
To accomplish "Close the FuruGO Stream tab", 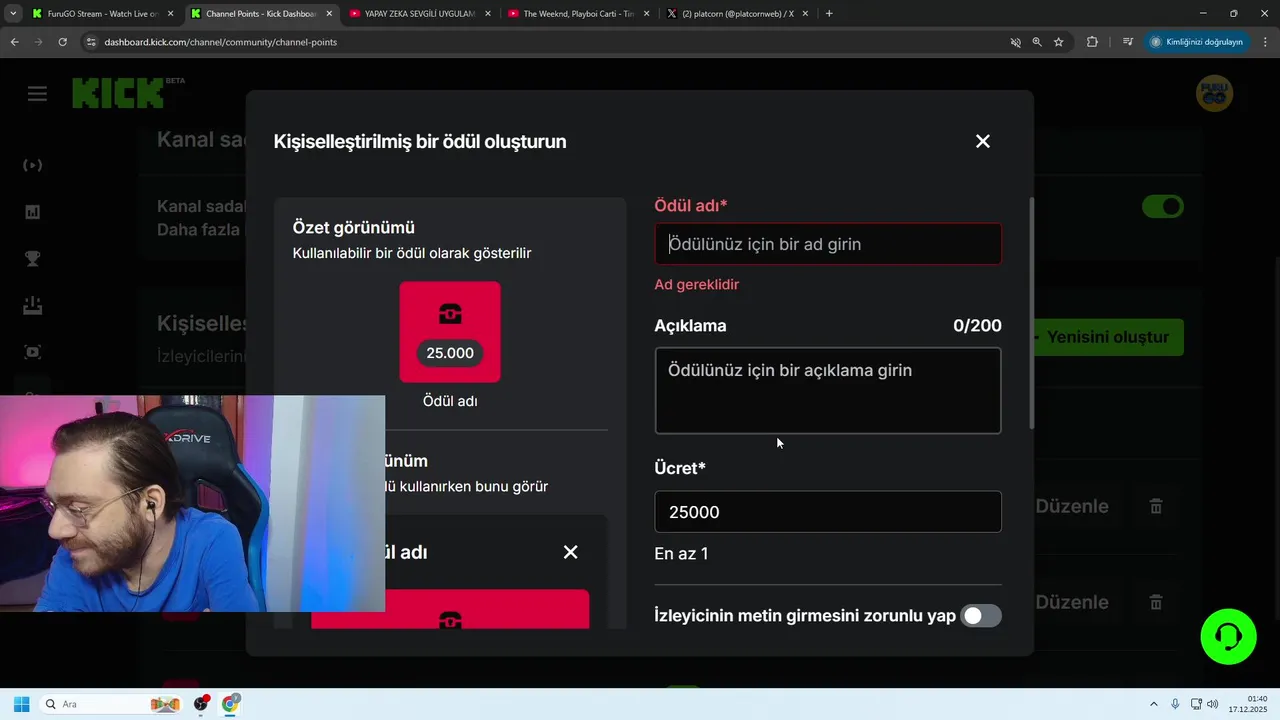I will pos(170,14).
